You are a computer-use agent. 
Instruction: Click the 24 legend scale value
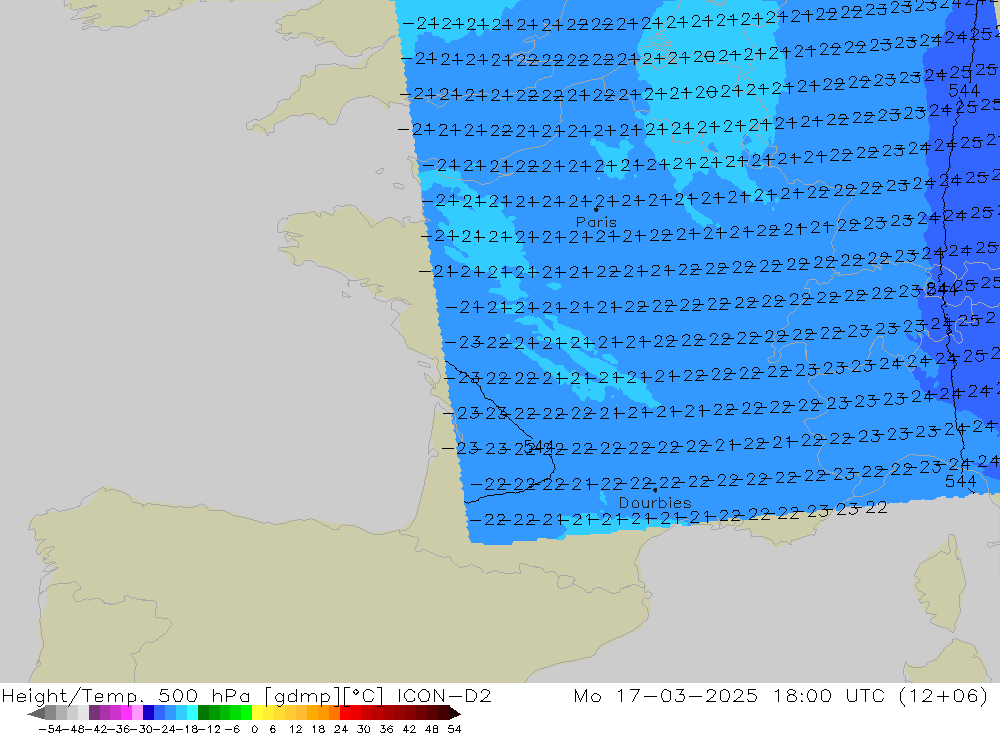click(x=341, y=729)
